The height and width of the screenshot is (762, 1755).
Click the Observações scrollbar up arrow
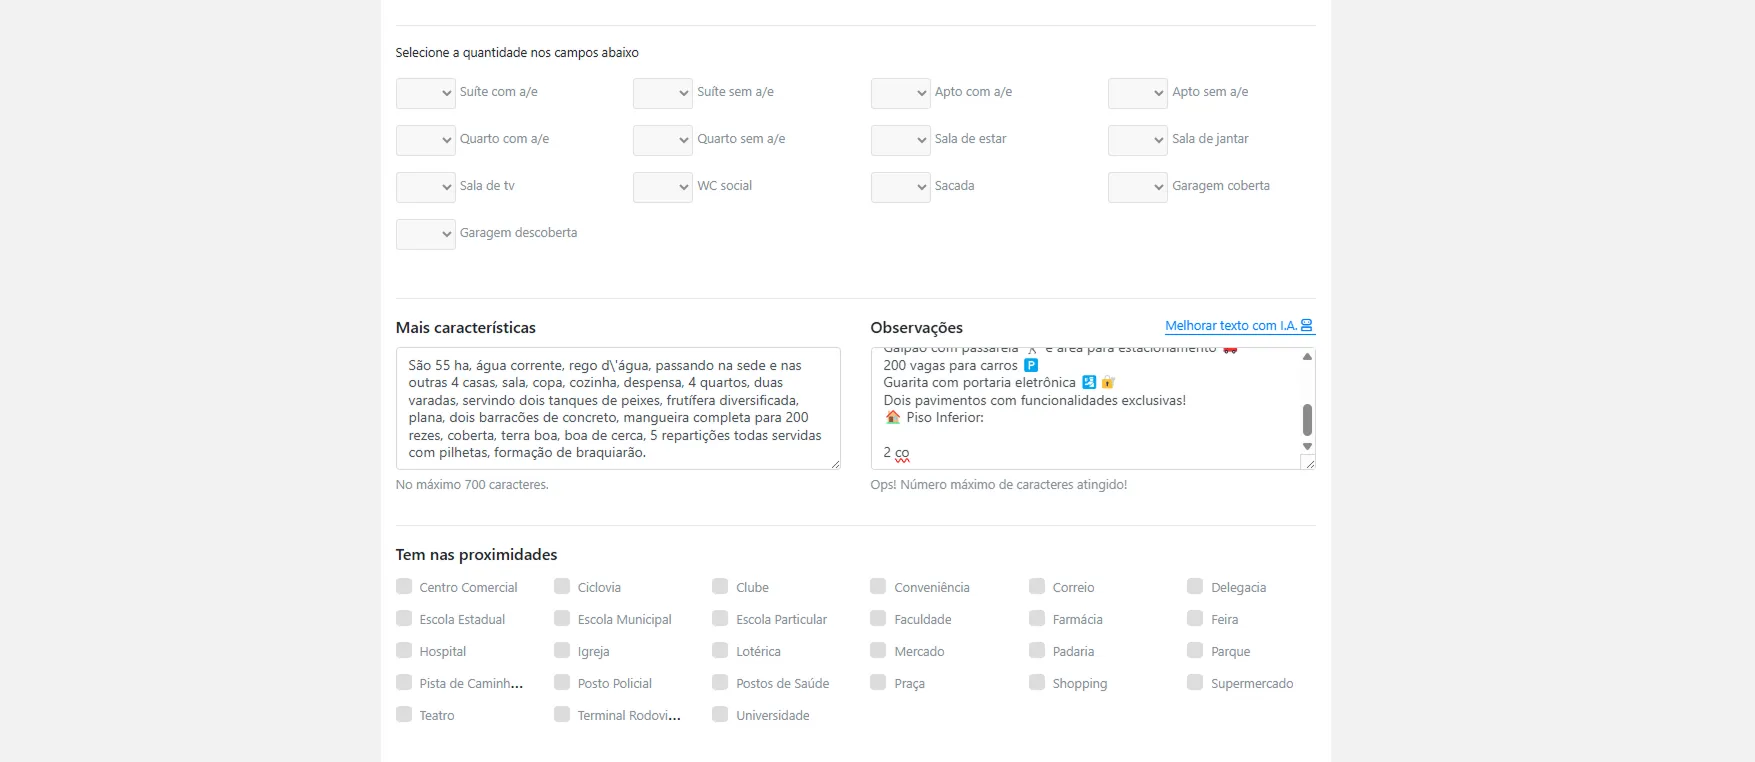[x=1306, y=357]
